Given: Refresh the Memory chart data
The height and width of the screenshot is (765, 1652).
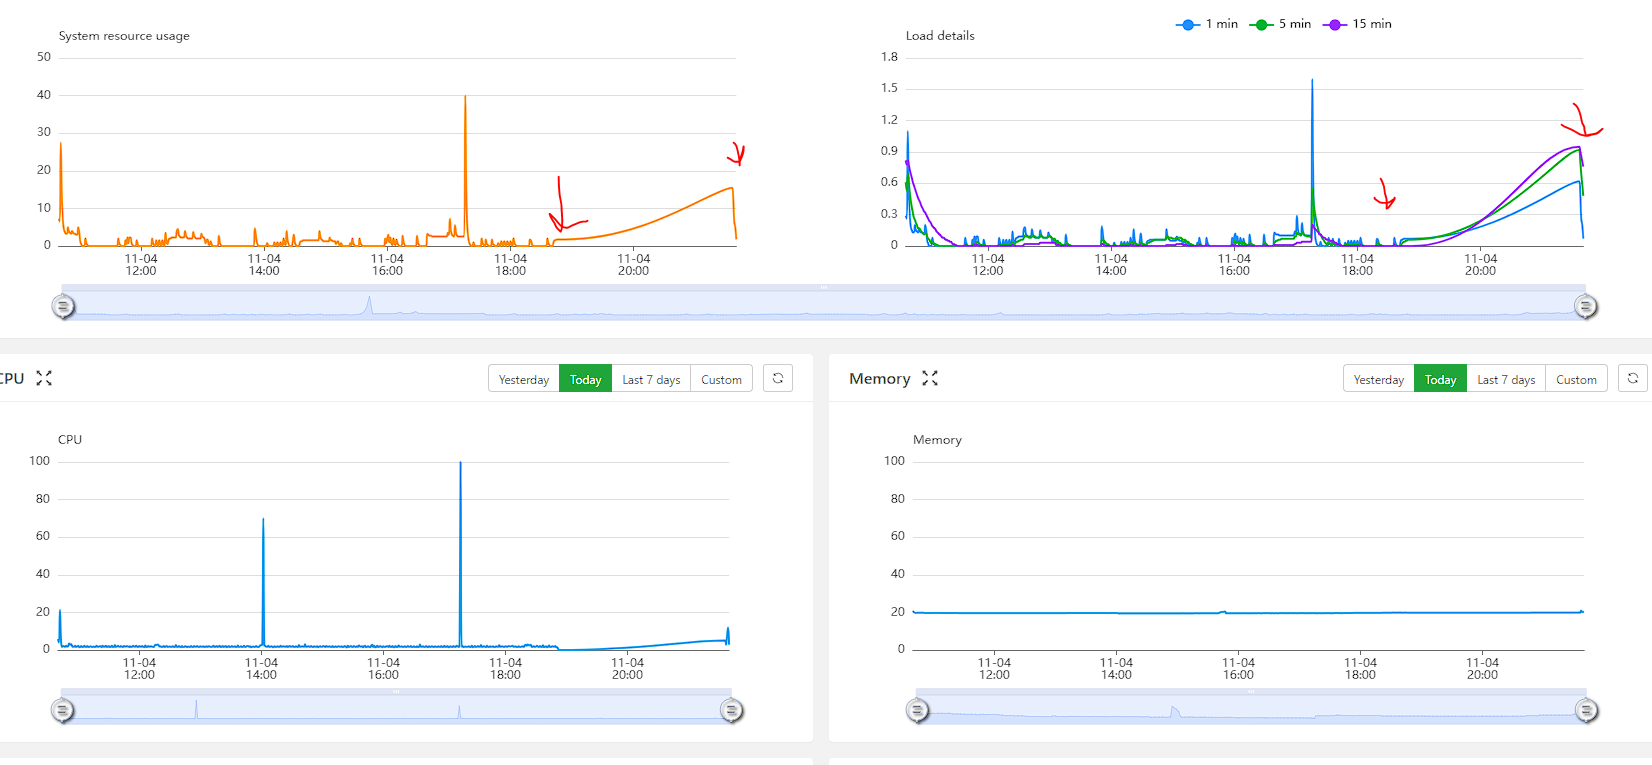Looking at the screenshot, I should (1633, 378).
